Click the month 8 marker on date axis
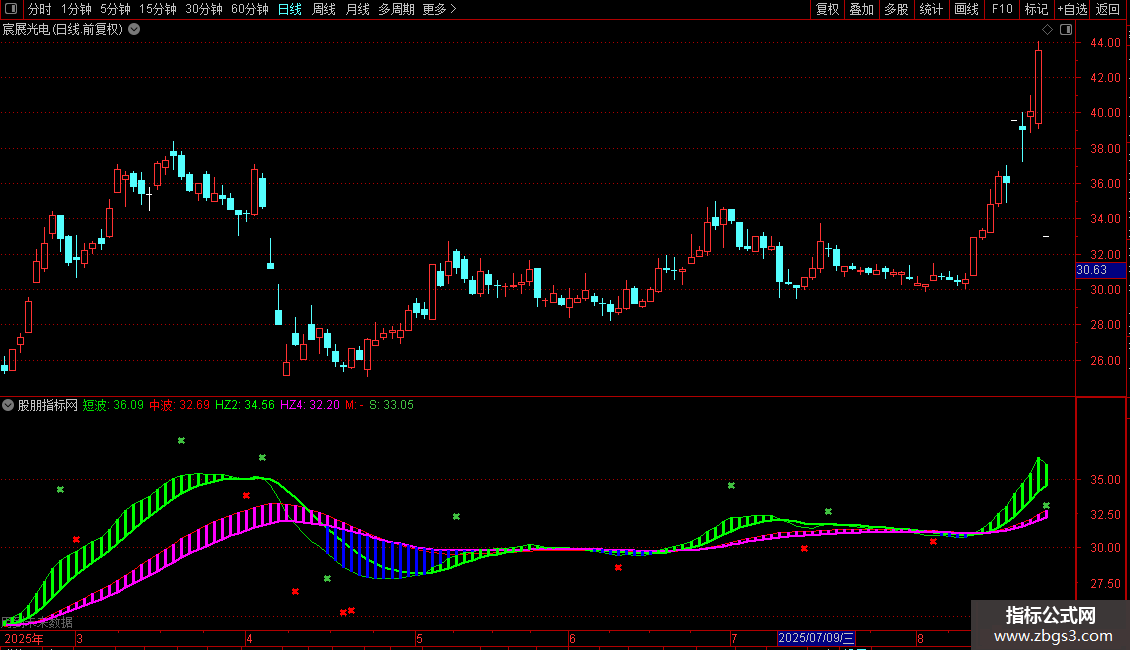Image resolution: width=1130 pixels, height=650 pixels. pyautogui.click(x=920, y=638)
